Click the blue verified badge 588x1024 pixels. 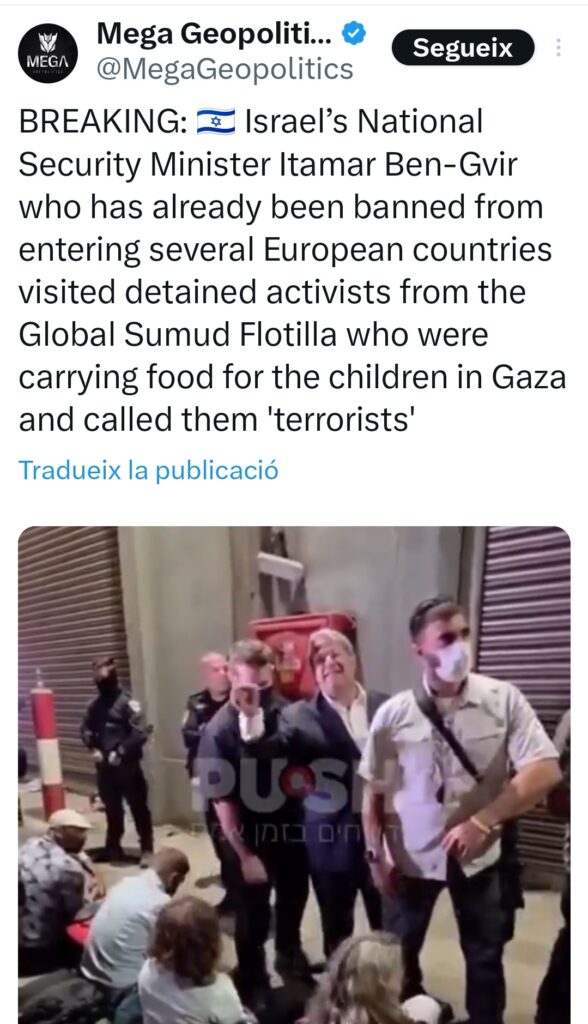point(353,33)
